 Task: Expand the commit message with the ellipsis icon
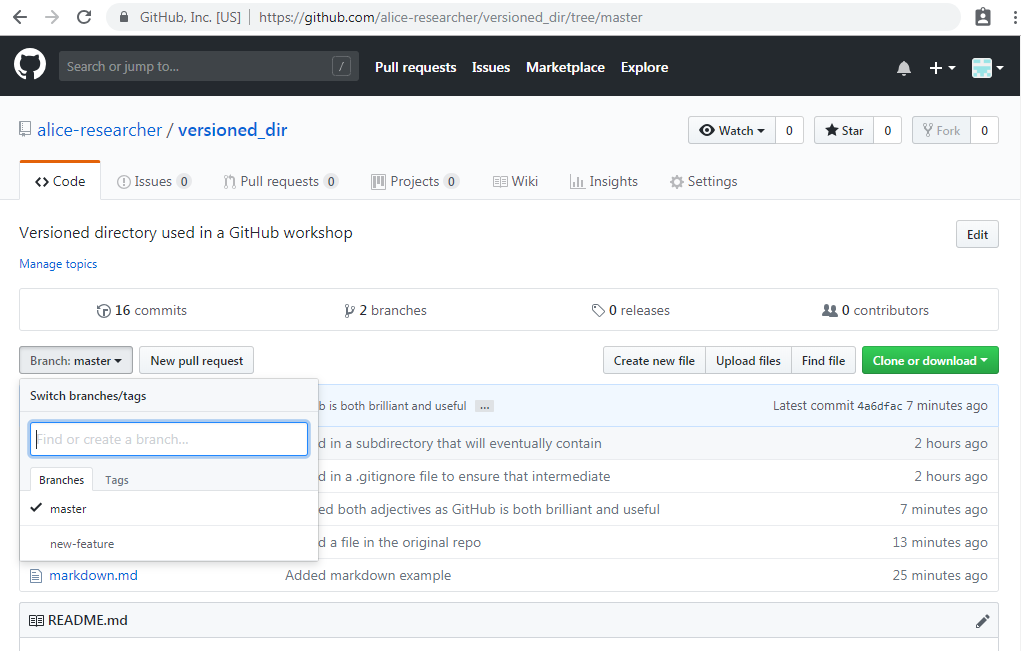(x=484, y=405)
